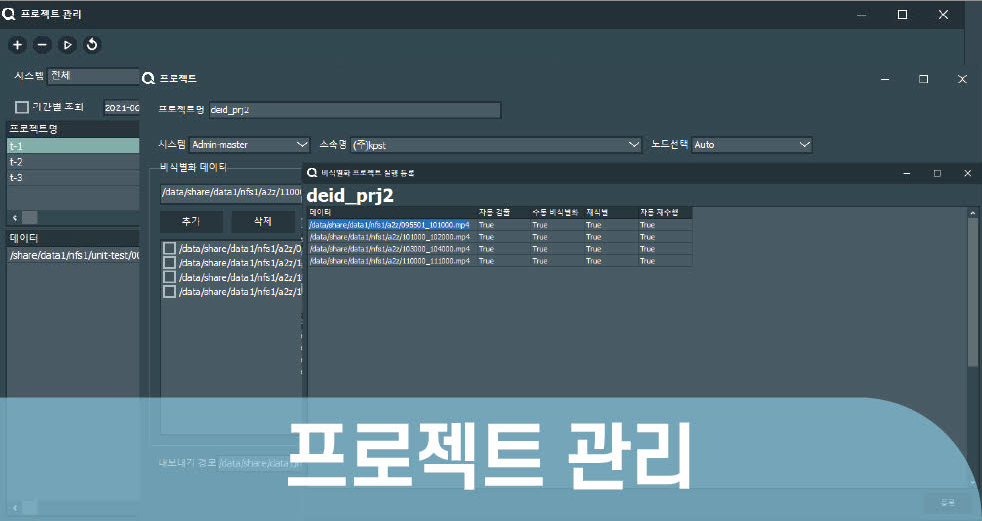Screen dimensions: 982x521
Task: Close the deid_prj2 execution registration window
Action: [x=967, y=173]
